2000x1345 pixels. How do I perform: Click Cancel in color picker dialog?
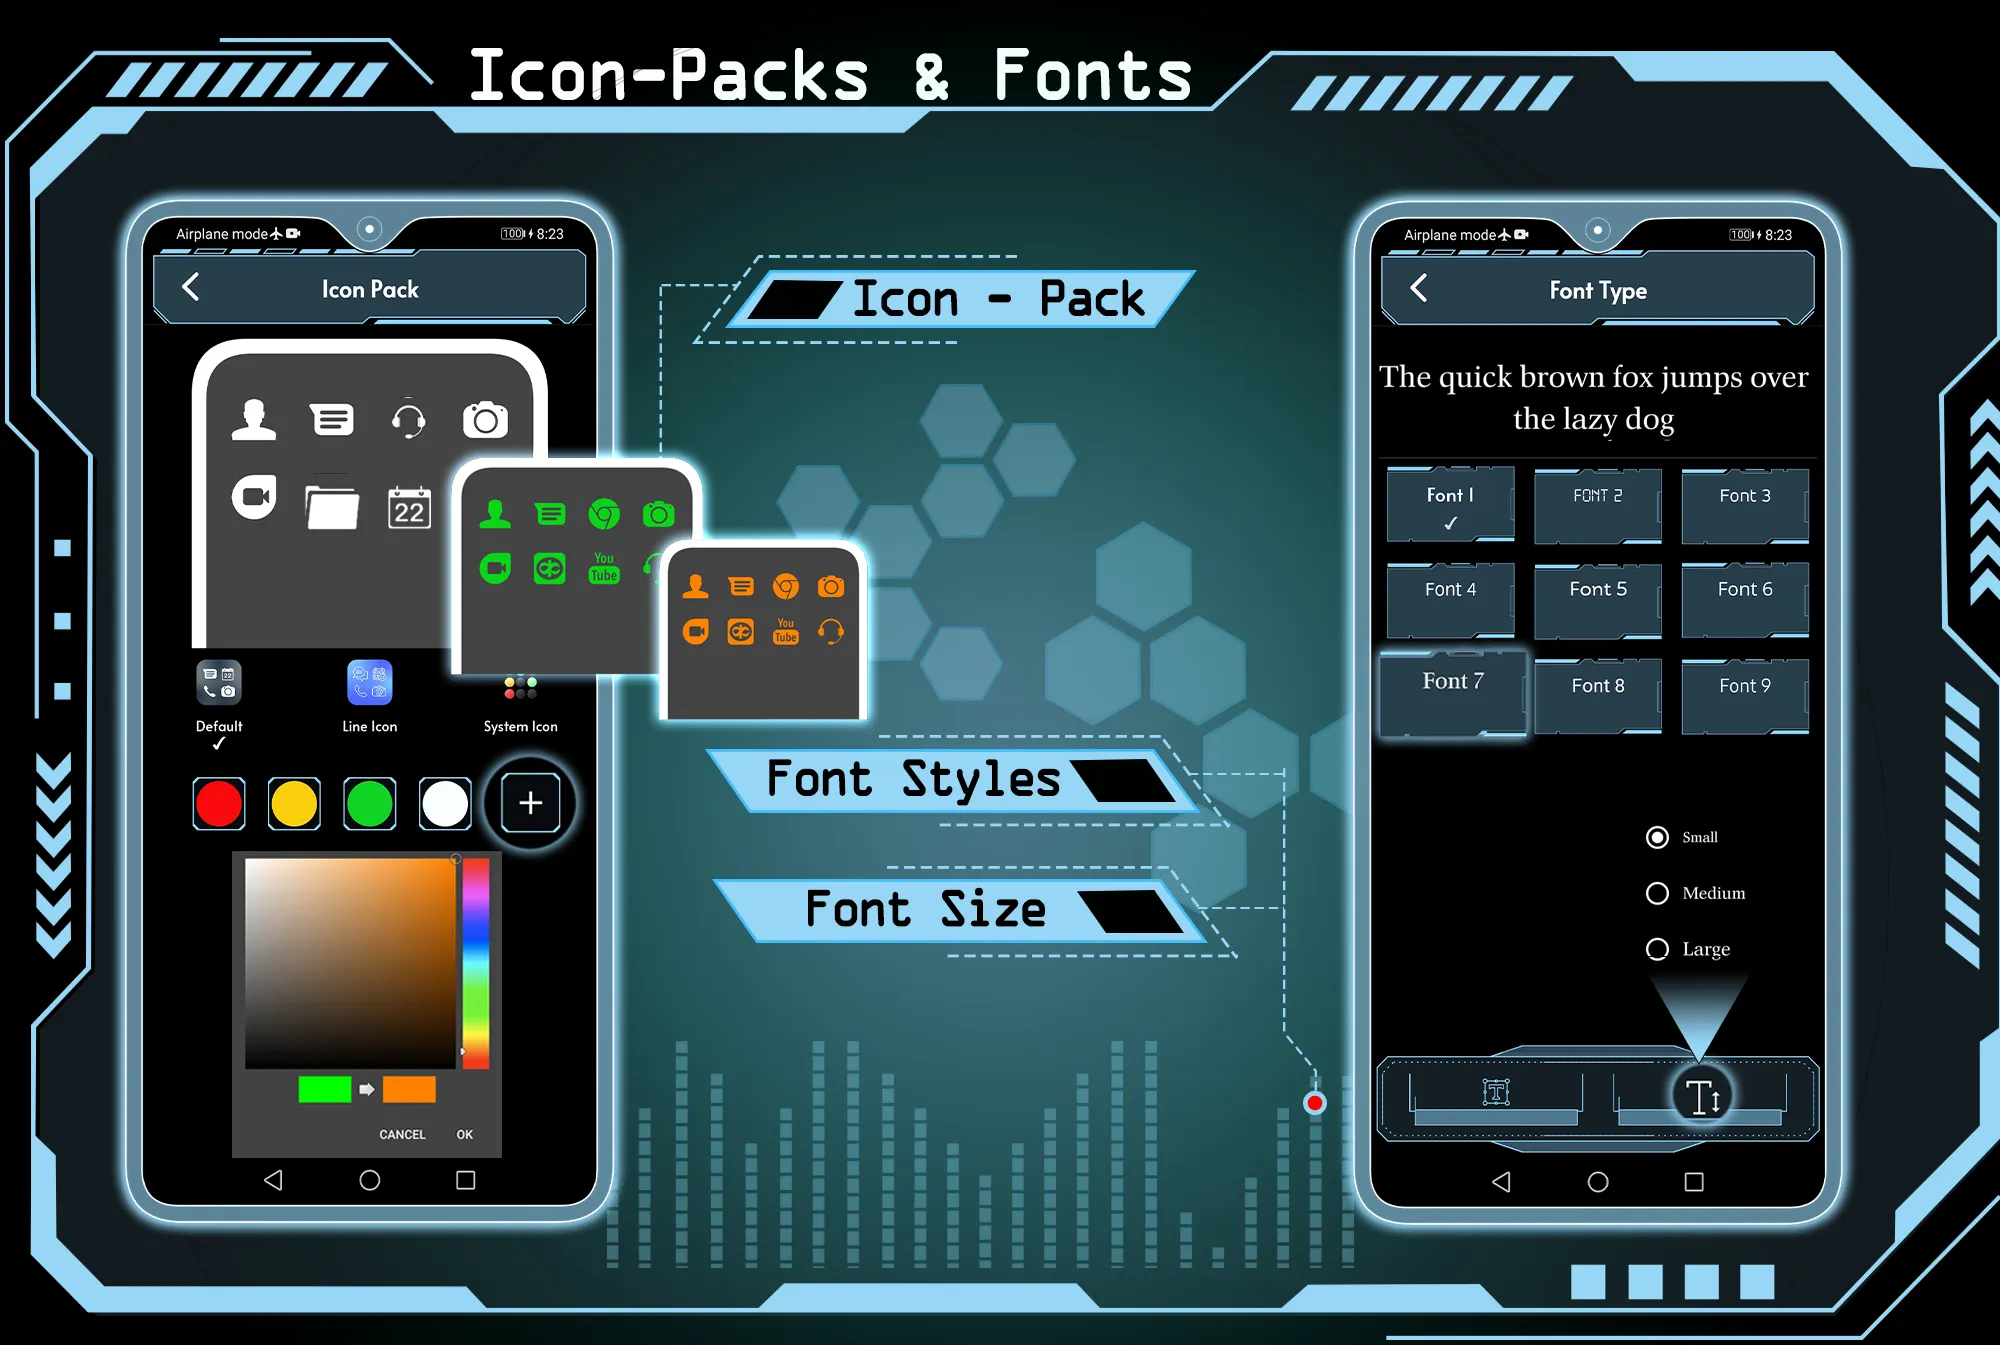click(399, 1133)
